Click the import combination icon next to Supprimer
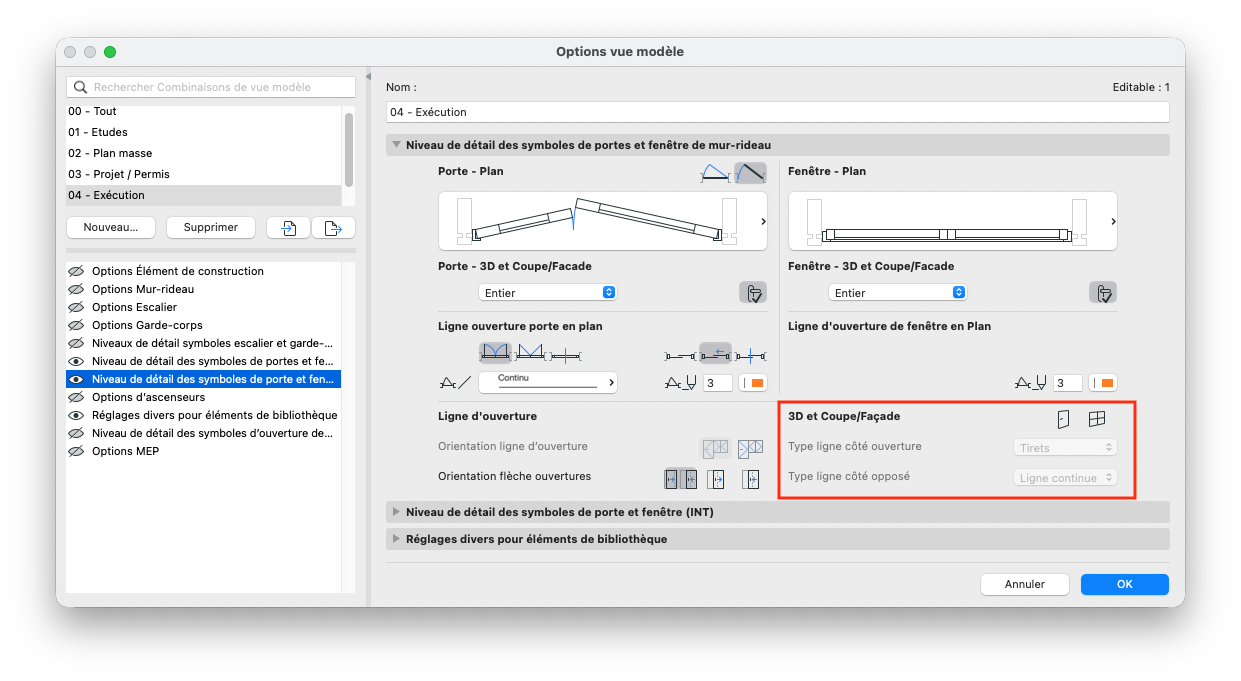Image resolution: width=1241 pixels, height=681 pixels. click(288, 228)
